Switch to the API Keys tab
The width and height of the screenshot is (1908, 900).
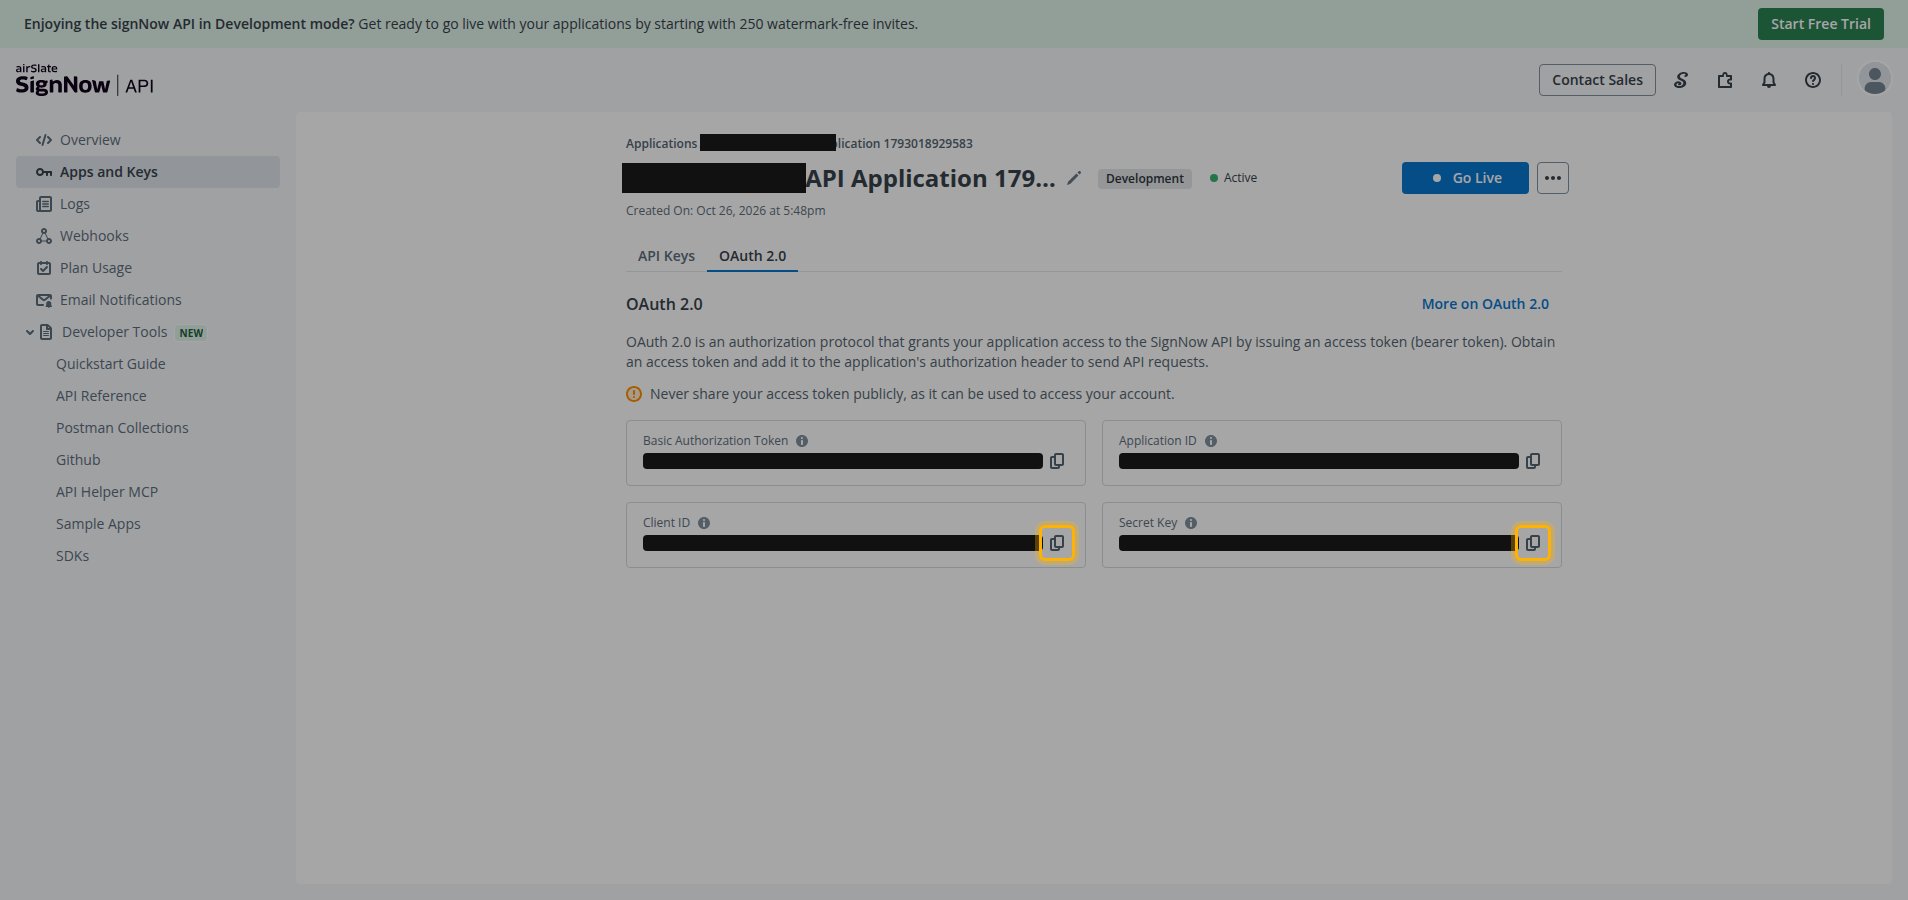[x=666, y=256]
